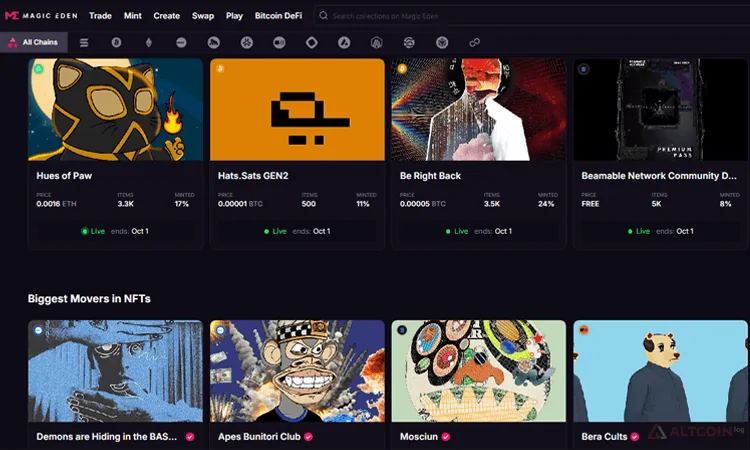Open the Mint menu
The width and height of the screenshot is (750, 450).
coord(132,16)
